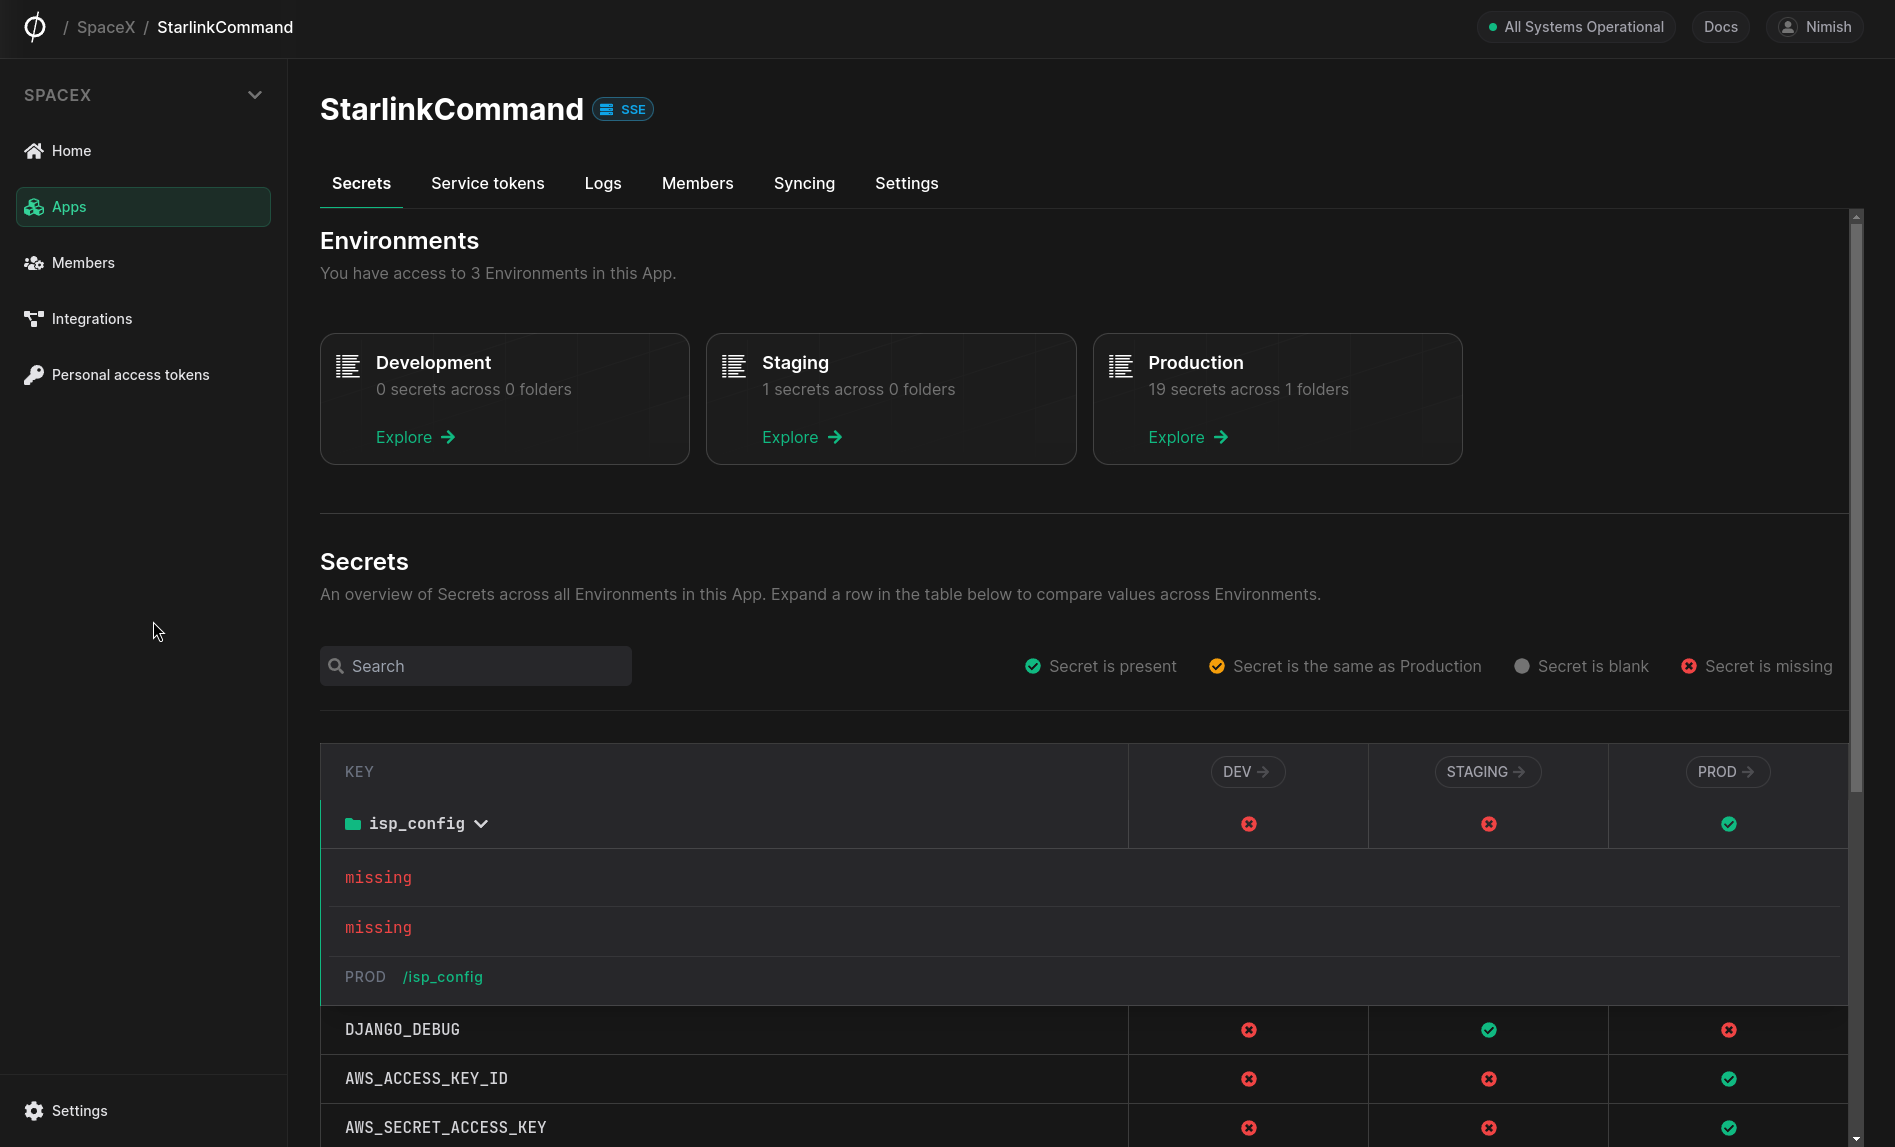Click the Nimish user avatar button
Viewport: 1895px width, 1147px height.
coord(1815,27)
